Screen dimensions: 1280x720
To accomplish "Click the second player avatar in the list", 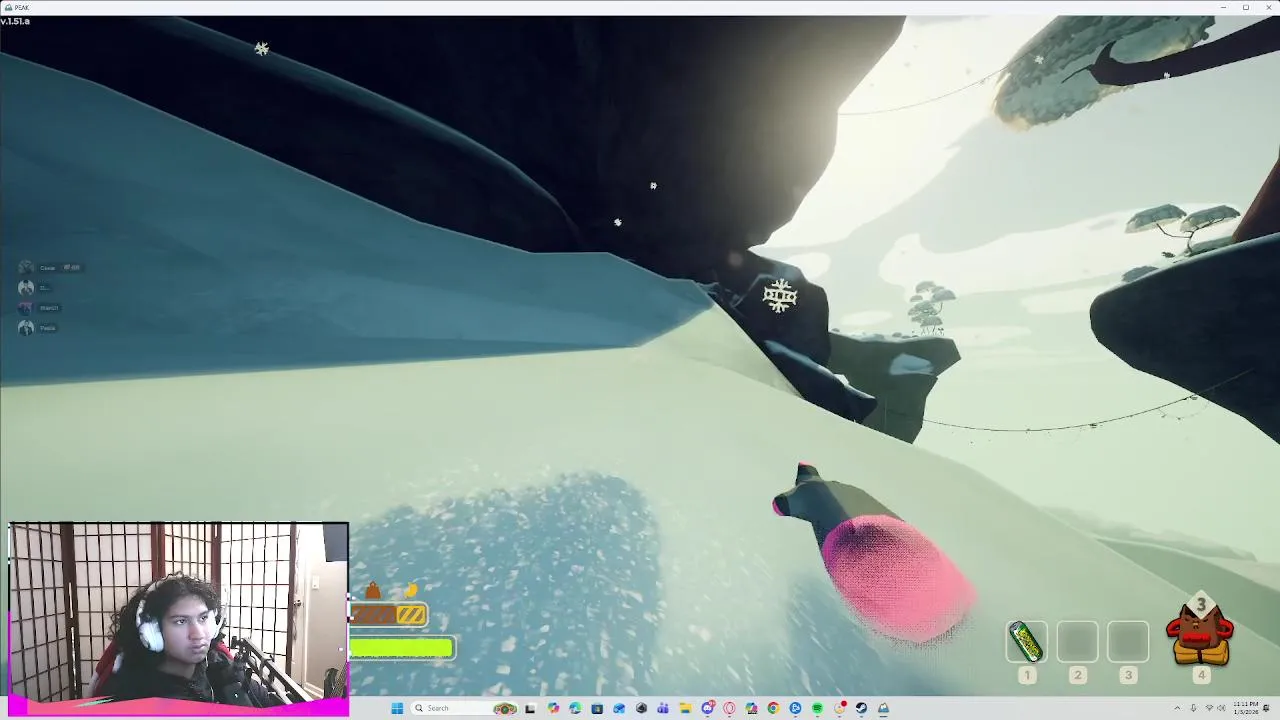I will (x=26, y=288).
